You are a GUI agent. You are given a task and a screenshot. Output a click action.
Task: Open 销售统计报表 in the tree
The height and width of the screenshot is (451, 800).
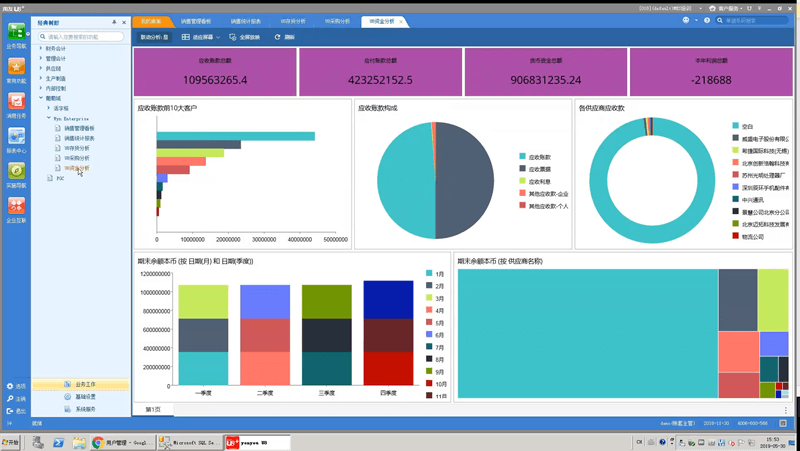click(79, 138)
